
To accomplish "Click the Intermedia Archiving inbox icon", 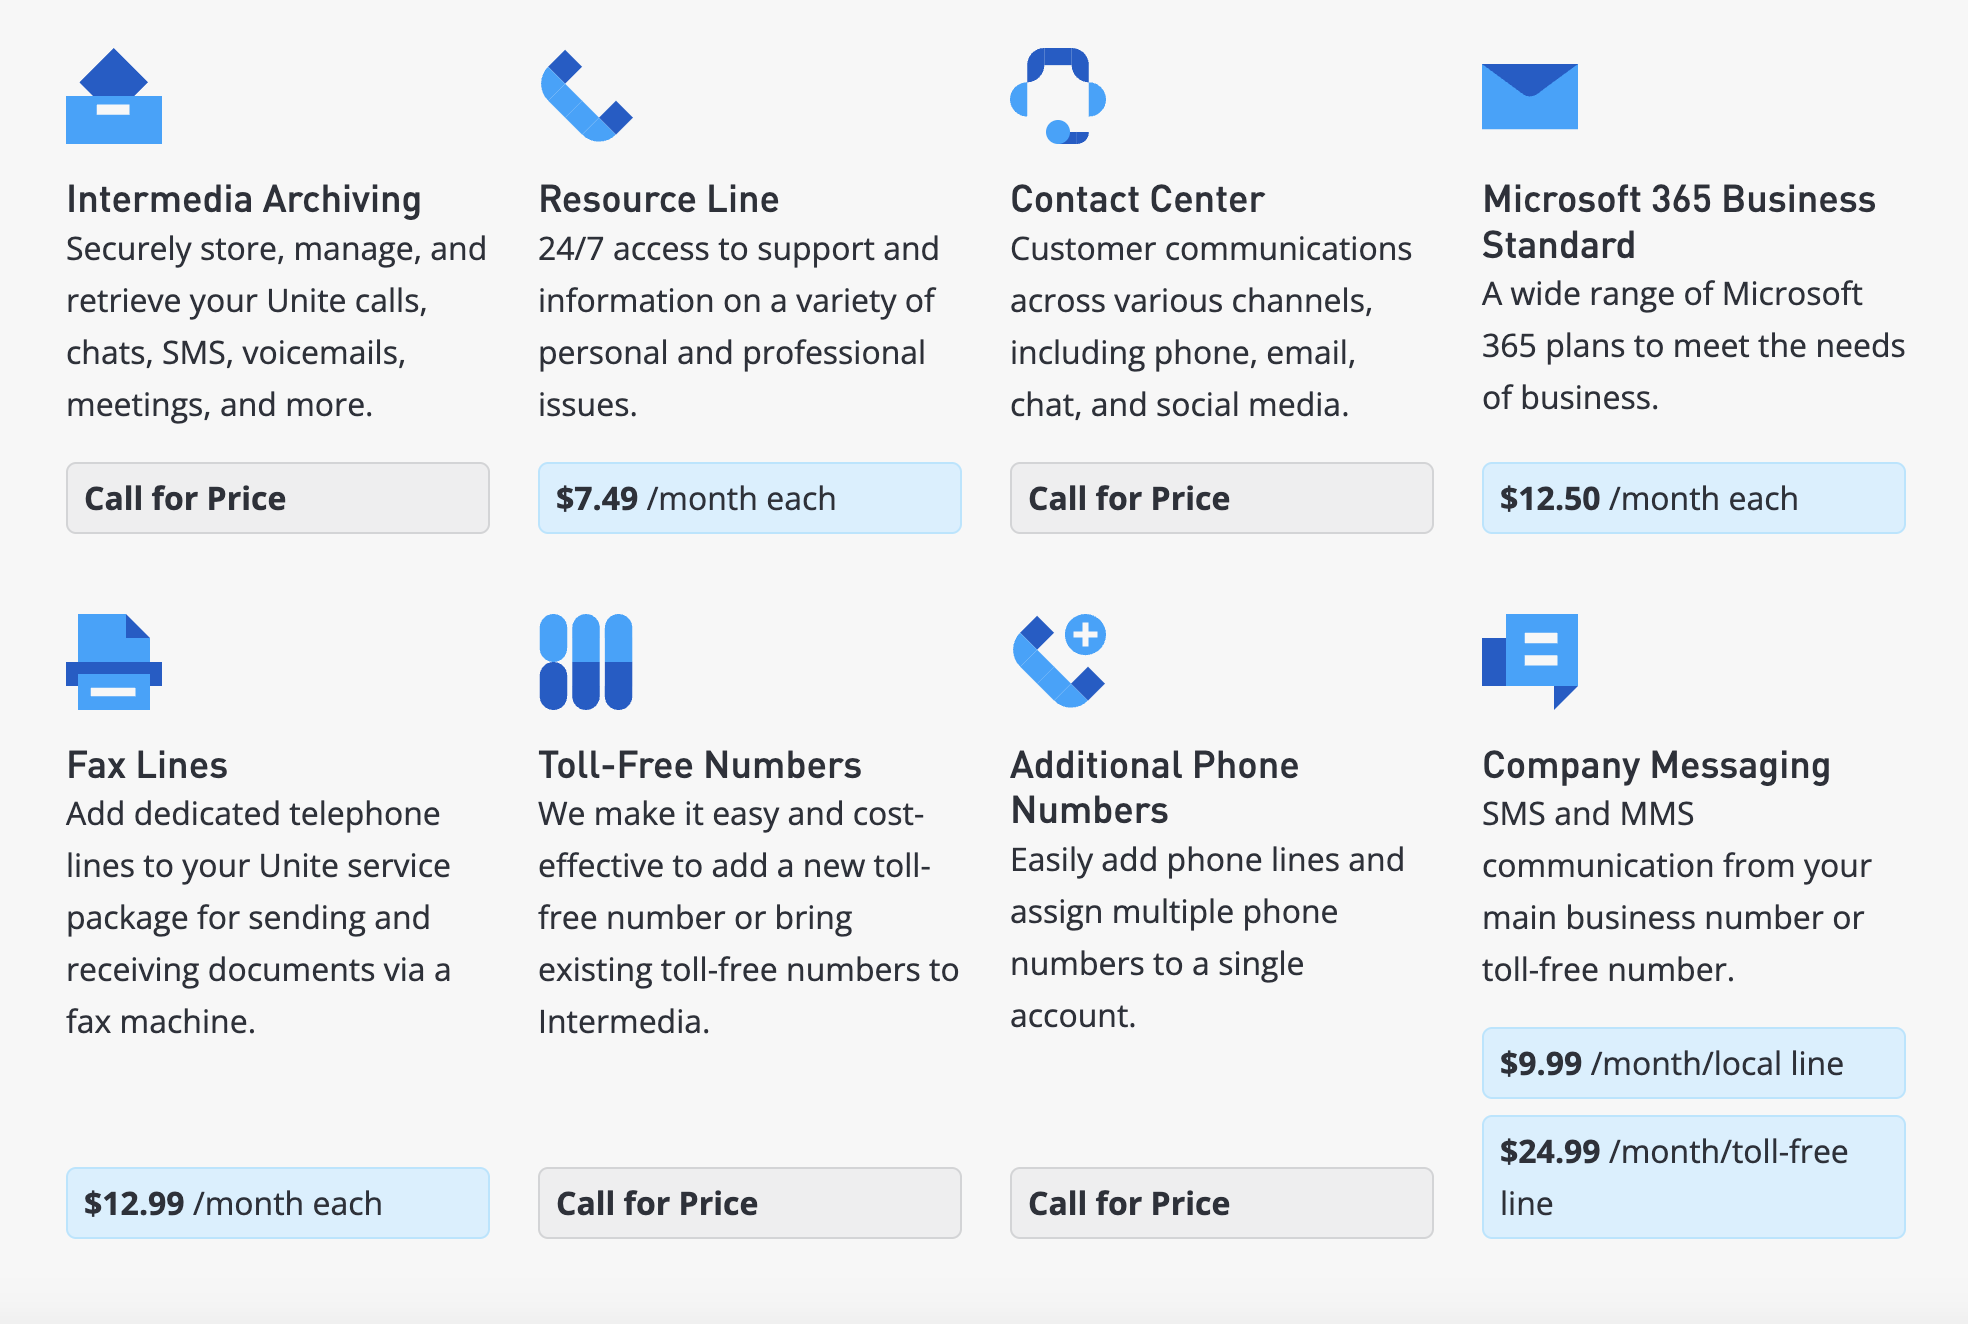I will pyautogui.click(x=114, y=95).
